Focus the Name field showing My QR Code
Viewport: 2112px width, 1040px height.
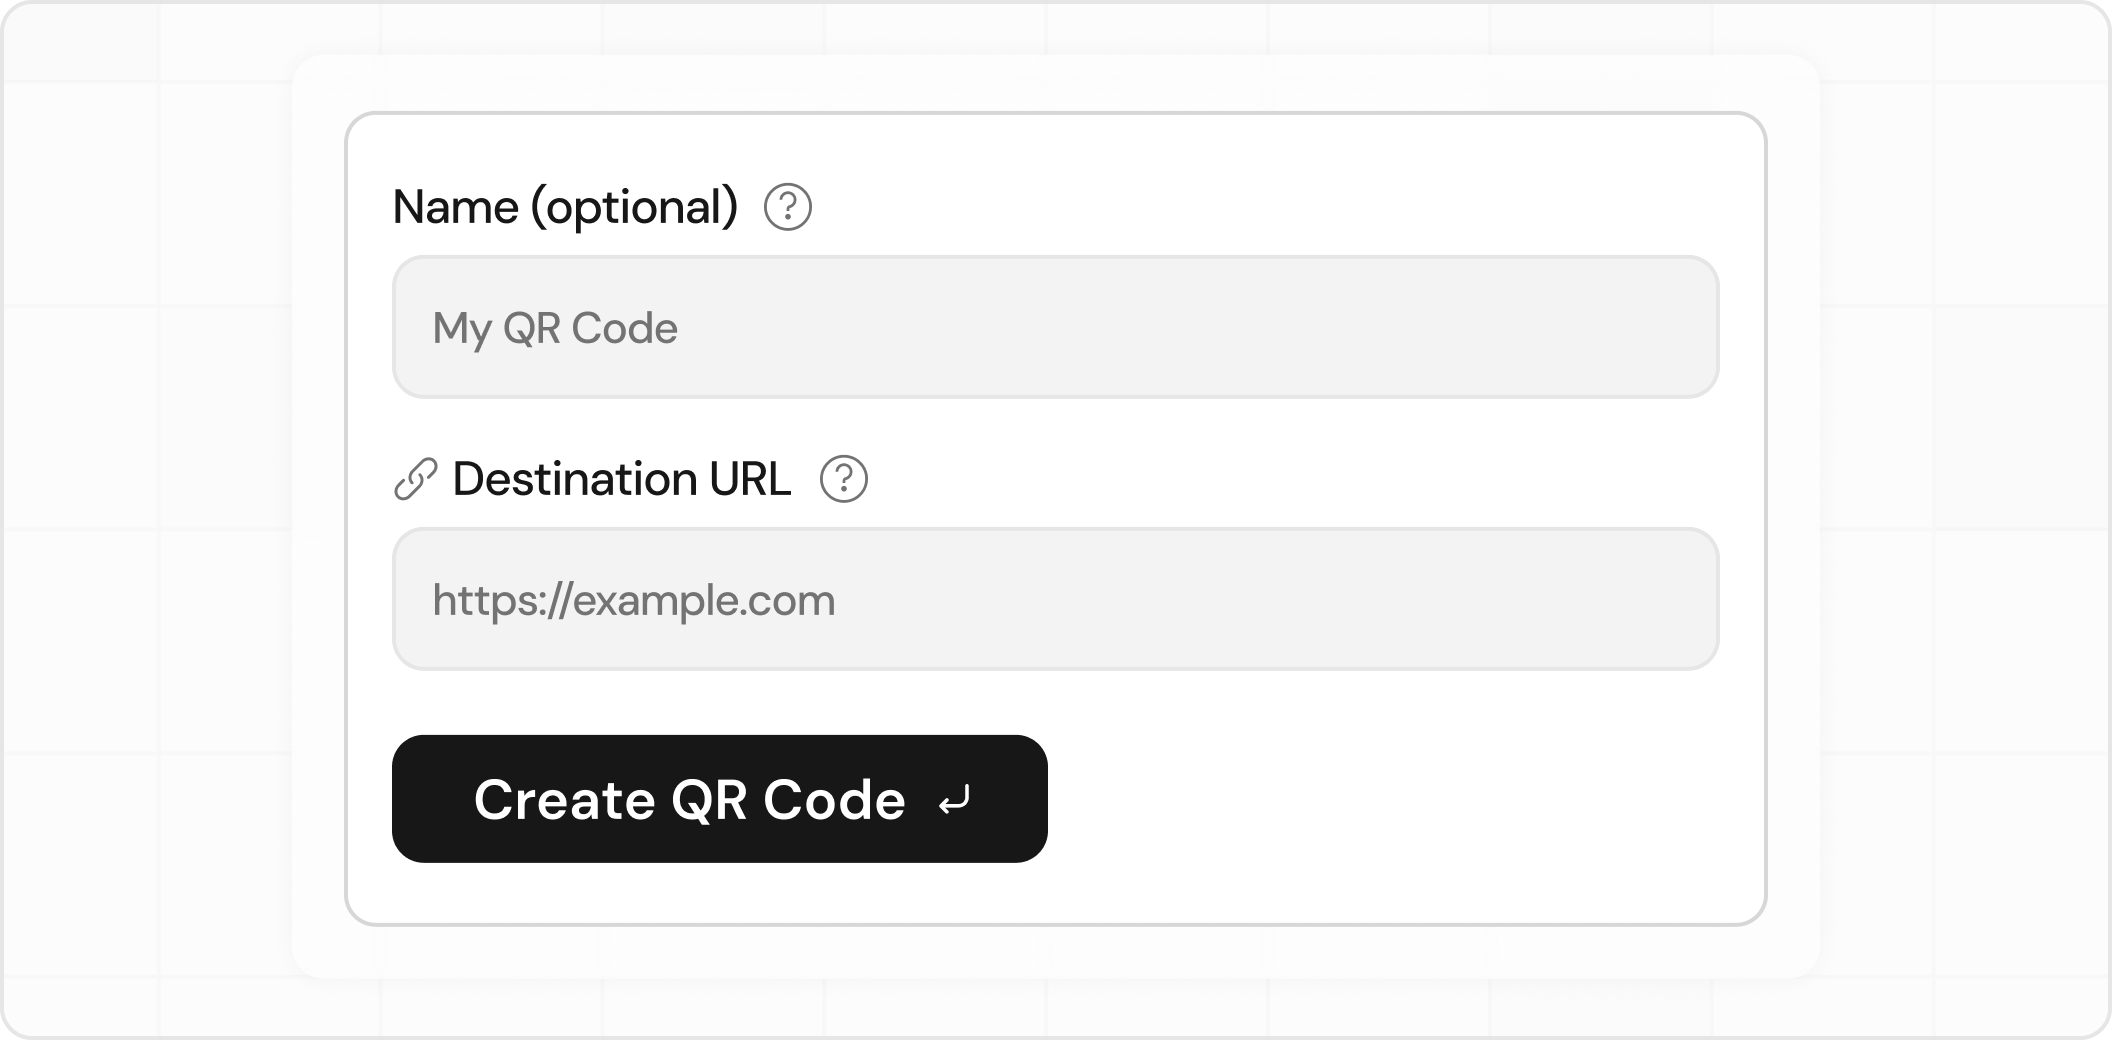click(1055, 327)
